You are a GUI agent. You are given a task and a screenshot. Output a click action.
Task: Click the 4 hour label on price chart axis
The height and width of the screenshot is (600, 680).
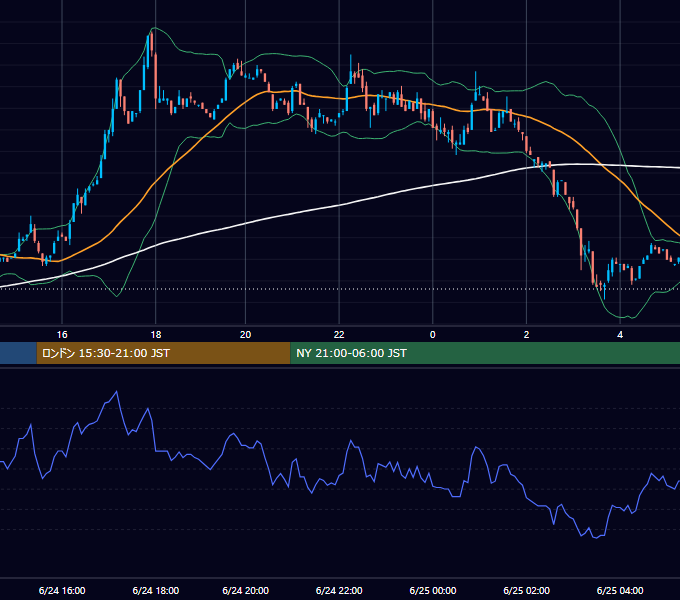pyautogui.click(x=620, y=335)
